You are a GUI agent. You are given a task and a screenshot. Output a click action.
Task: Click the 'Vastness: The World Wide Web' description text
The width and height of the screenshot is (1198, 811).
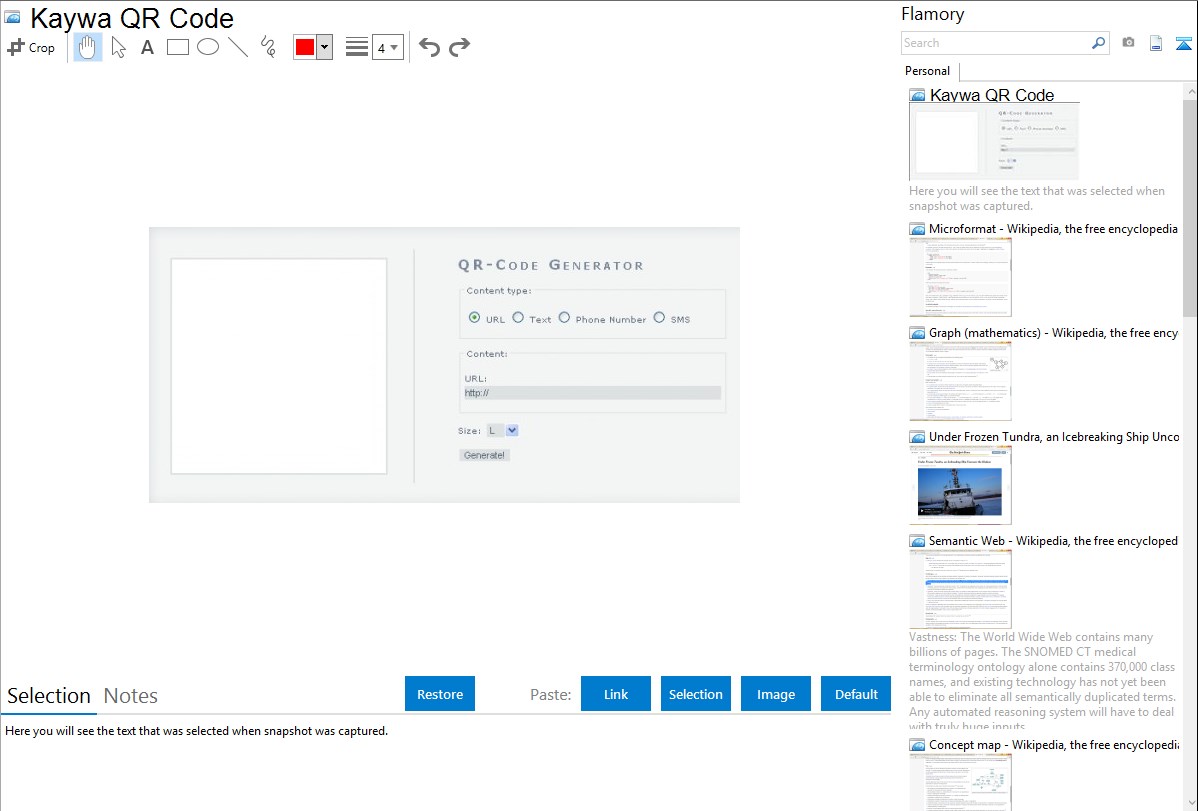pos(1042,681)
